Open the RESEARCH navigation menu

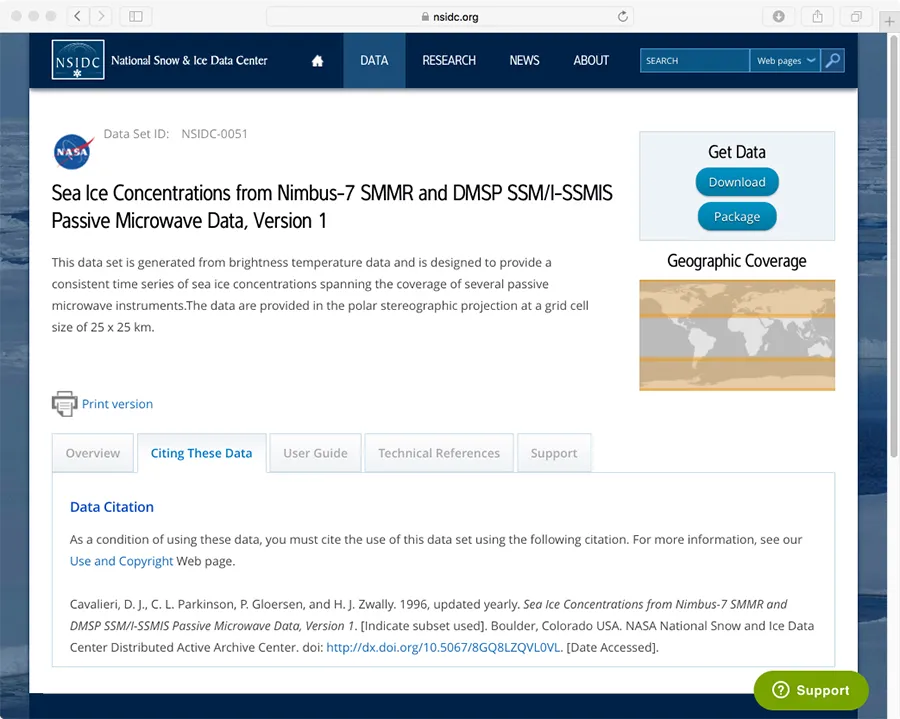tap(449, 61)
